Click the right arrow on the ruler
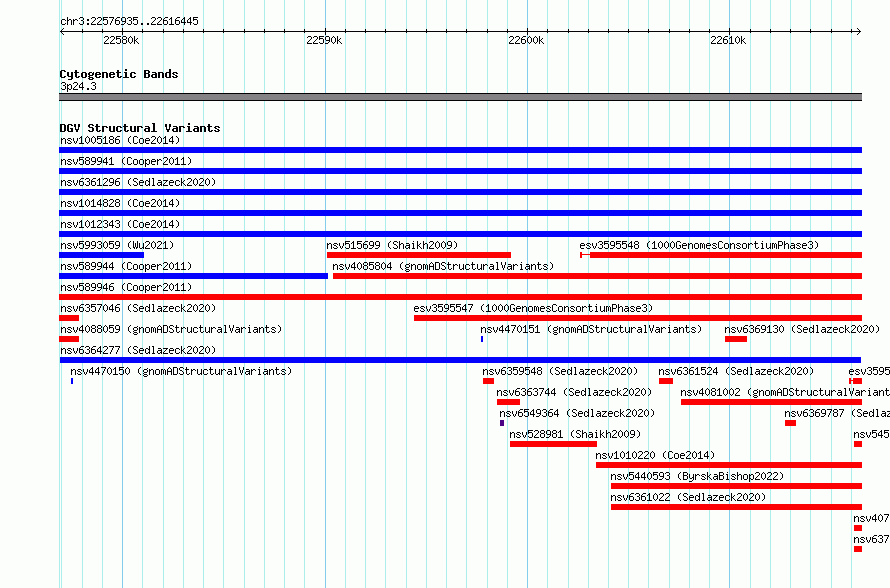This screenshot has width=890, height=588. click(x=859, y=32)
